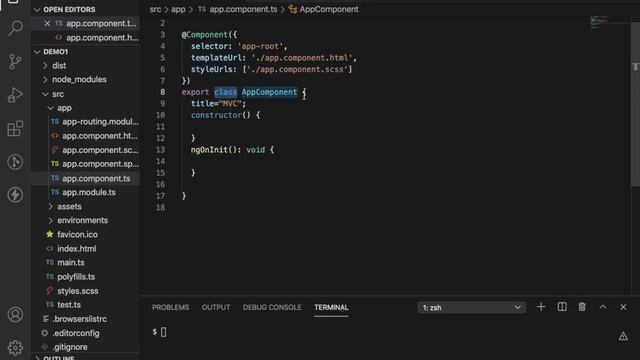This screenshot has height=360, width=640.
Task: Switch to the Debug Console tab
Action: click(x=272, y=307)
